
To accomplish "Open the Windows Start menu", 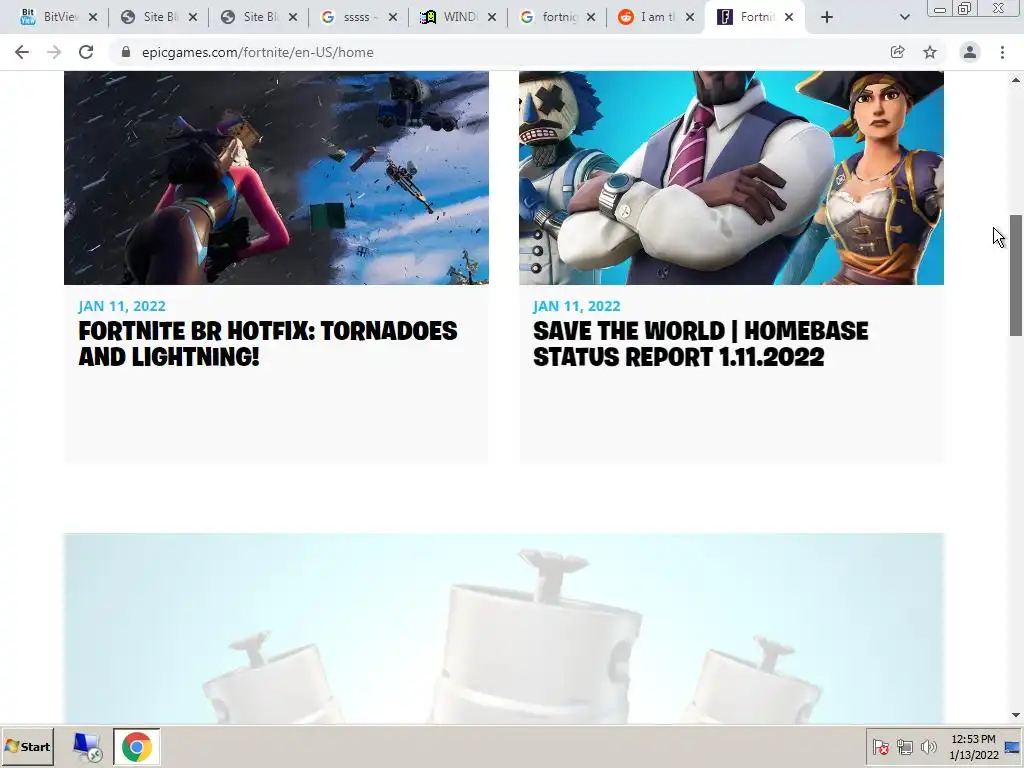I will coord(27,746).
